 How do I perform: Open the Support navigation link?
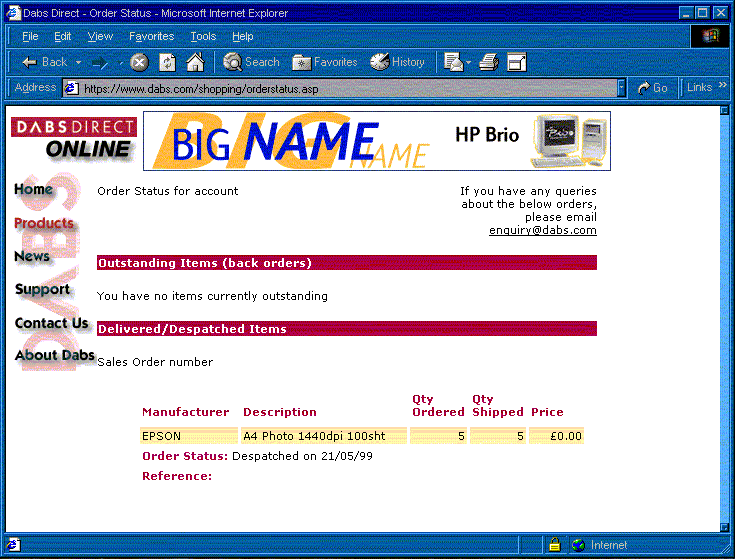tap(42, 290)
